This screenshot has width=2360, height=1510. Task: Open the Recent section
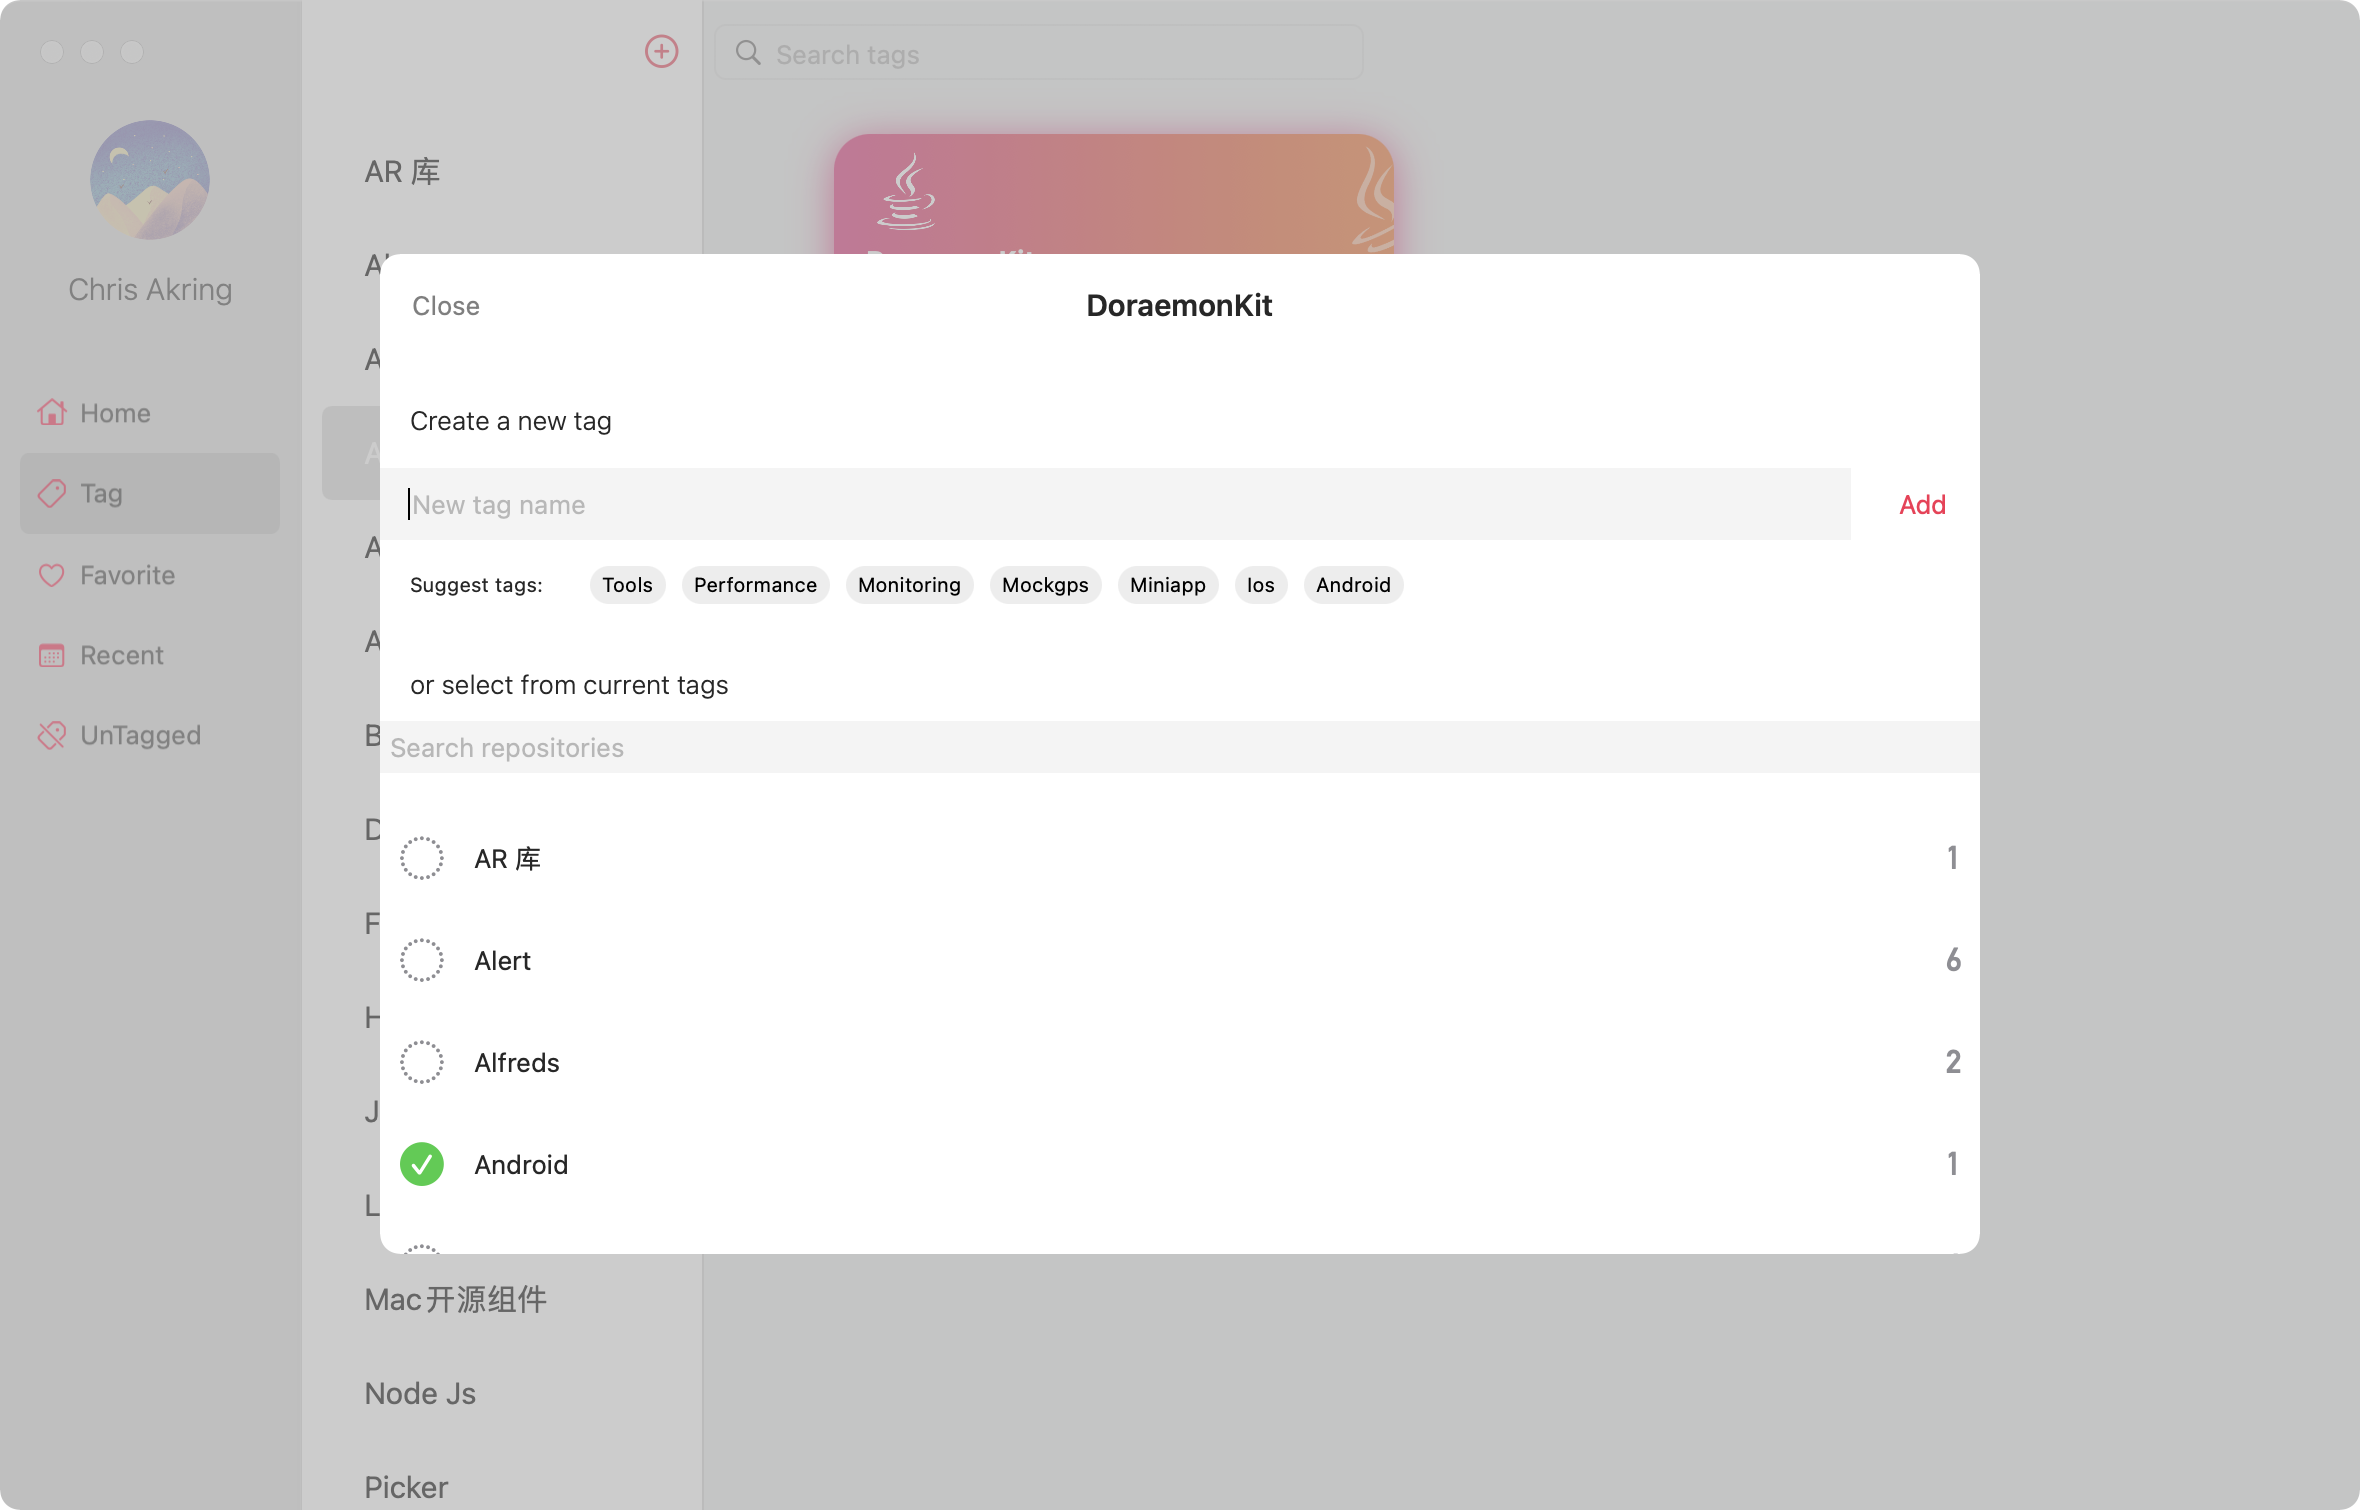(x=150, y=655)
